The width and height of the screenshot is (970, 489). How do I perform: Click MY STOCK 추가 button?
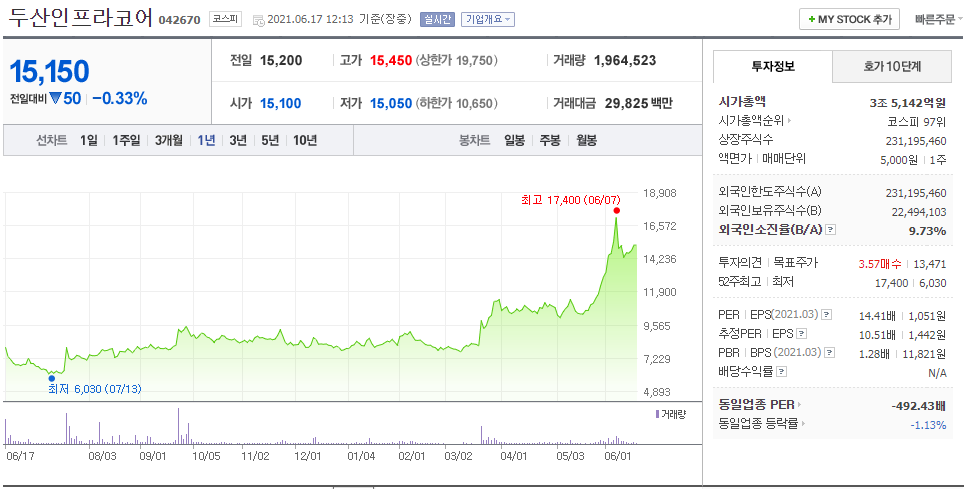coord(849,19)
